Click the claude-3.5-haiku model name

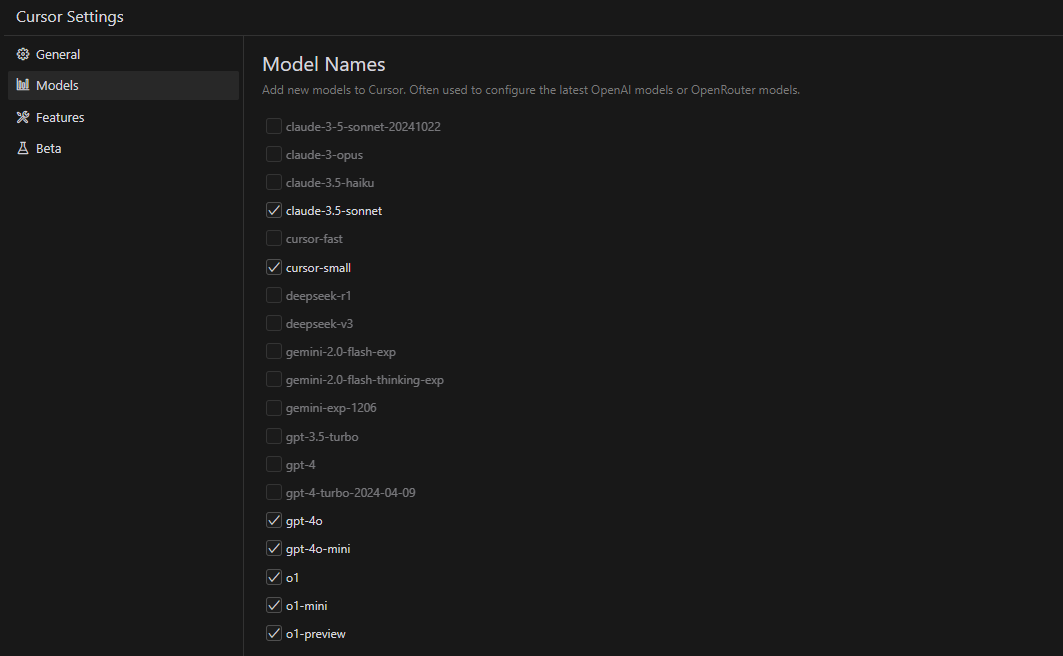(330, 183)
